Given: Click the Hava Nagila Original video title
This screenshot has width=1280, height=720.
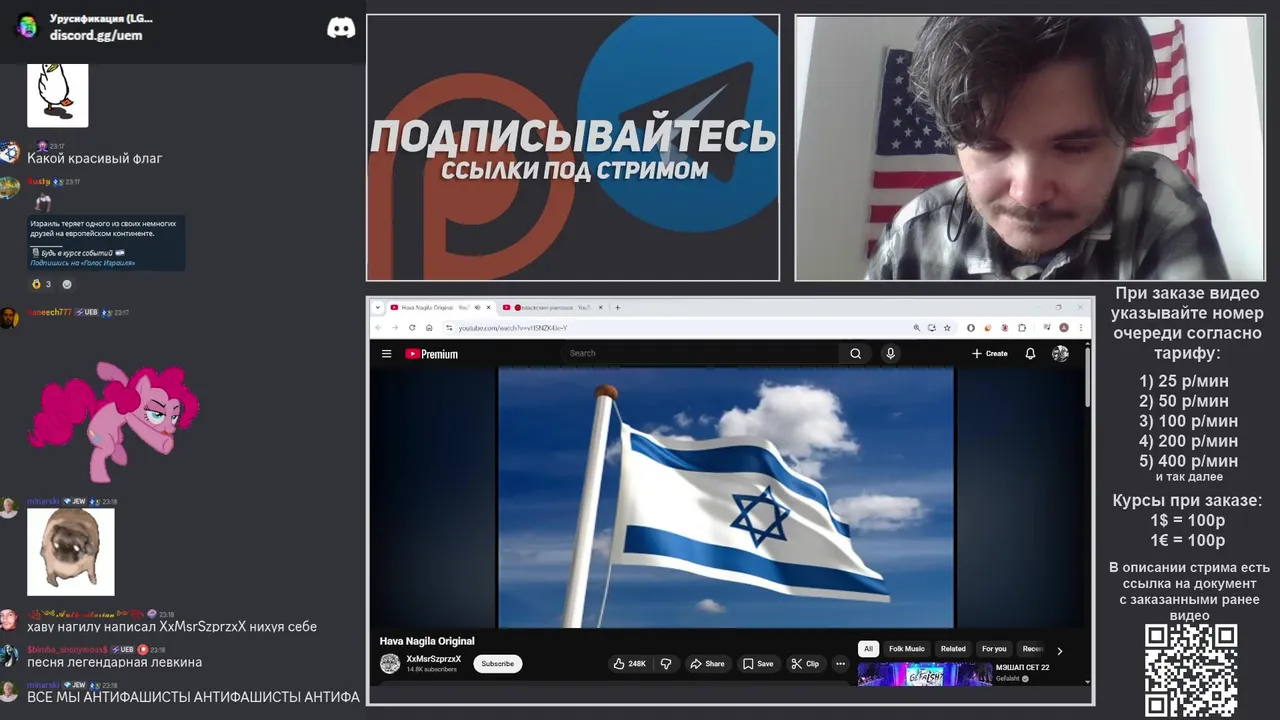Looking at the screenshot, I should tap(427, 641).
